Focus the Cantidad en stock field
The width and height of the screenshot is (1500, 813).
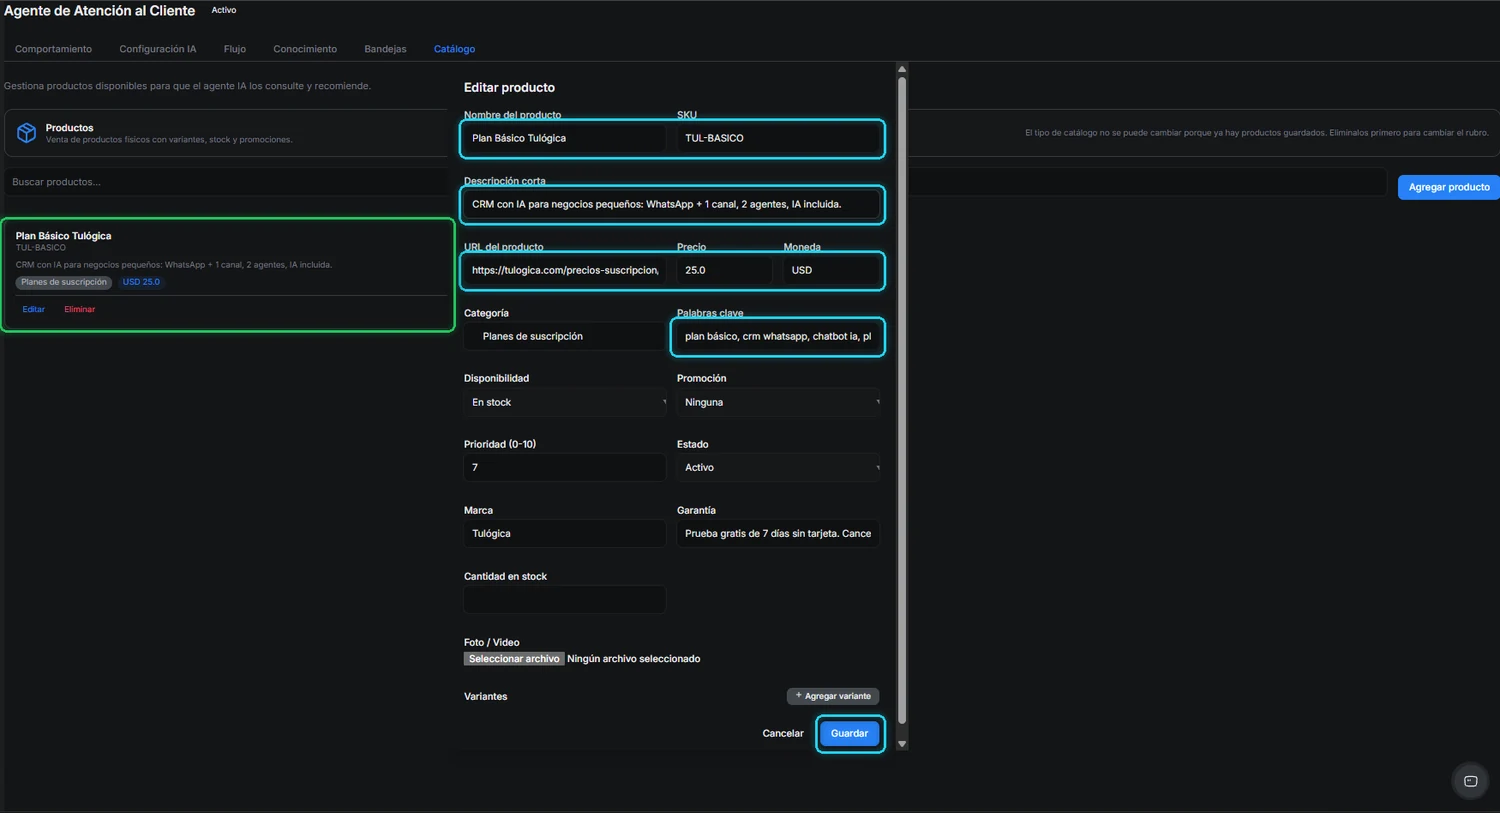(x=565, y=599)
